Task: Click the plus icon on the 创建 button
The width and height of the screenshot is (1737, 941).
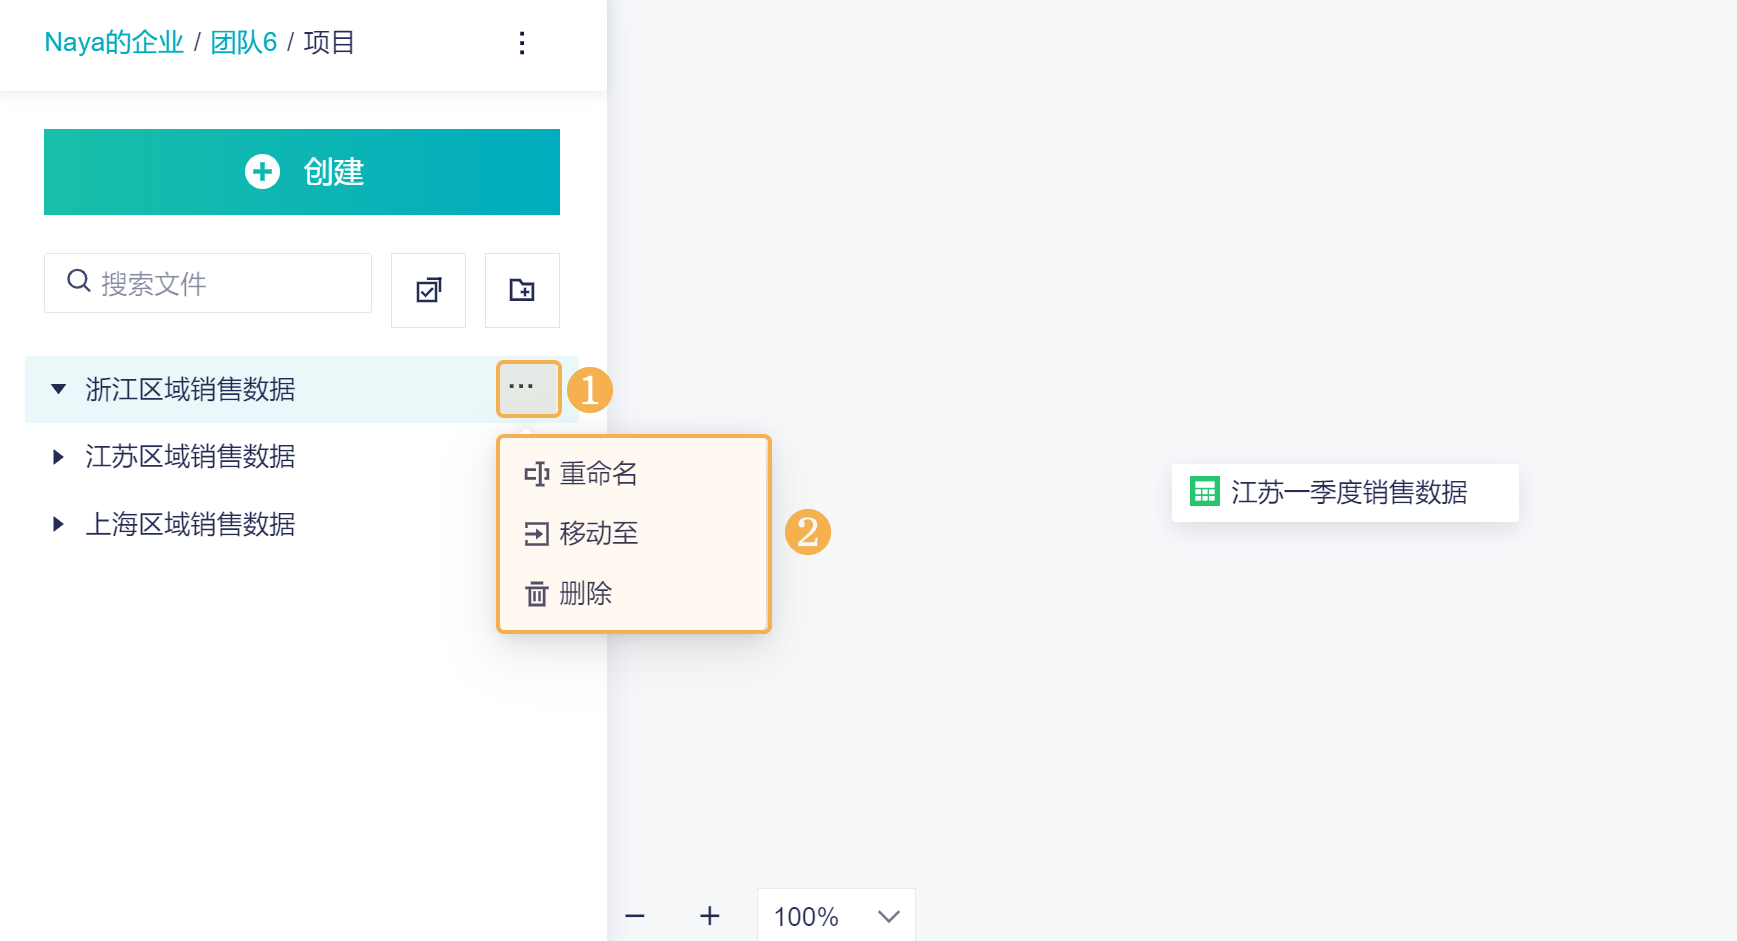Action: point(263,172)
